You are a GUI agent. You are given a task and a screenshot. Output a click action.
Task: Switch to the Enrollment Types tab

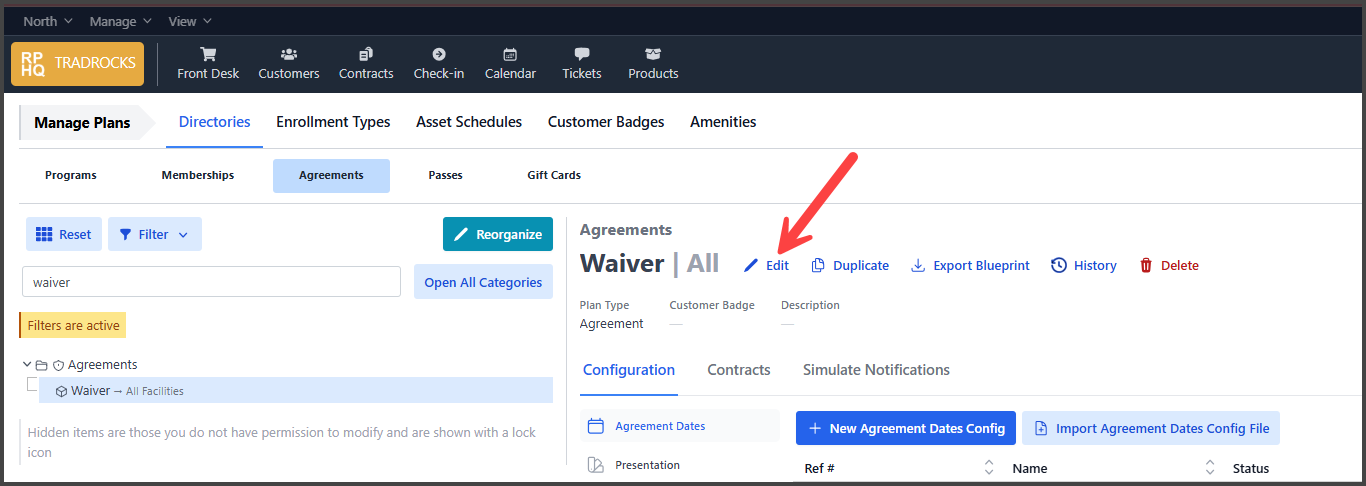333,122
